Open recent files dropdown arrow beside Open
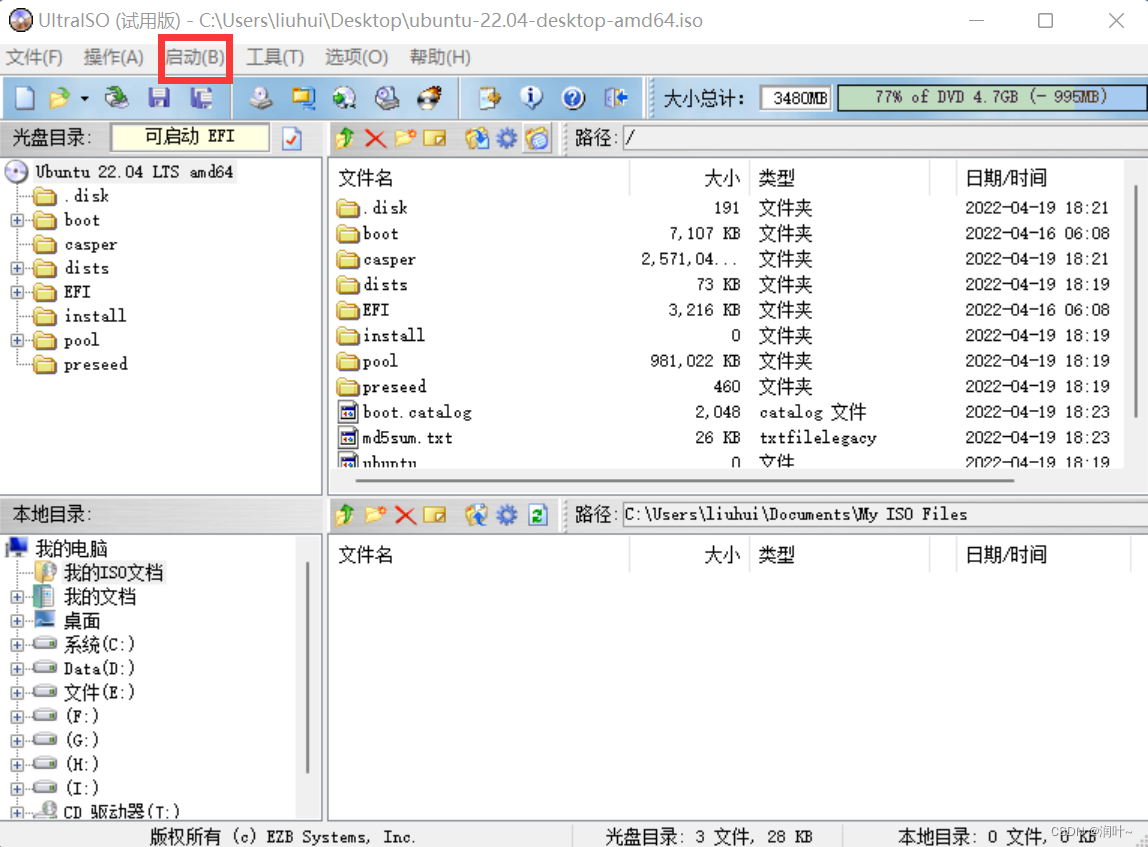The image size is (1148, 847). (x=84, y=98)
